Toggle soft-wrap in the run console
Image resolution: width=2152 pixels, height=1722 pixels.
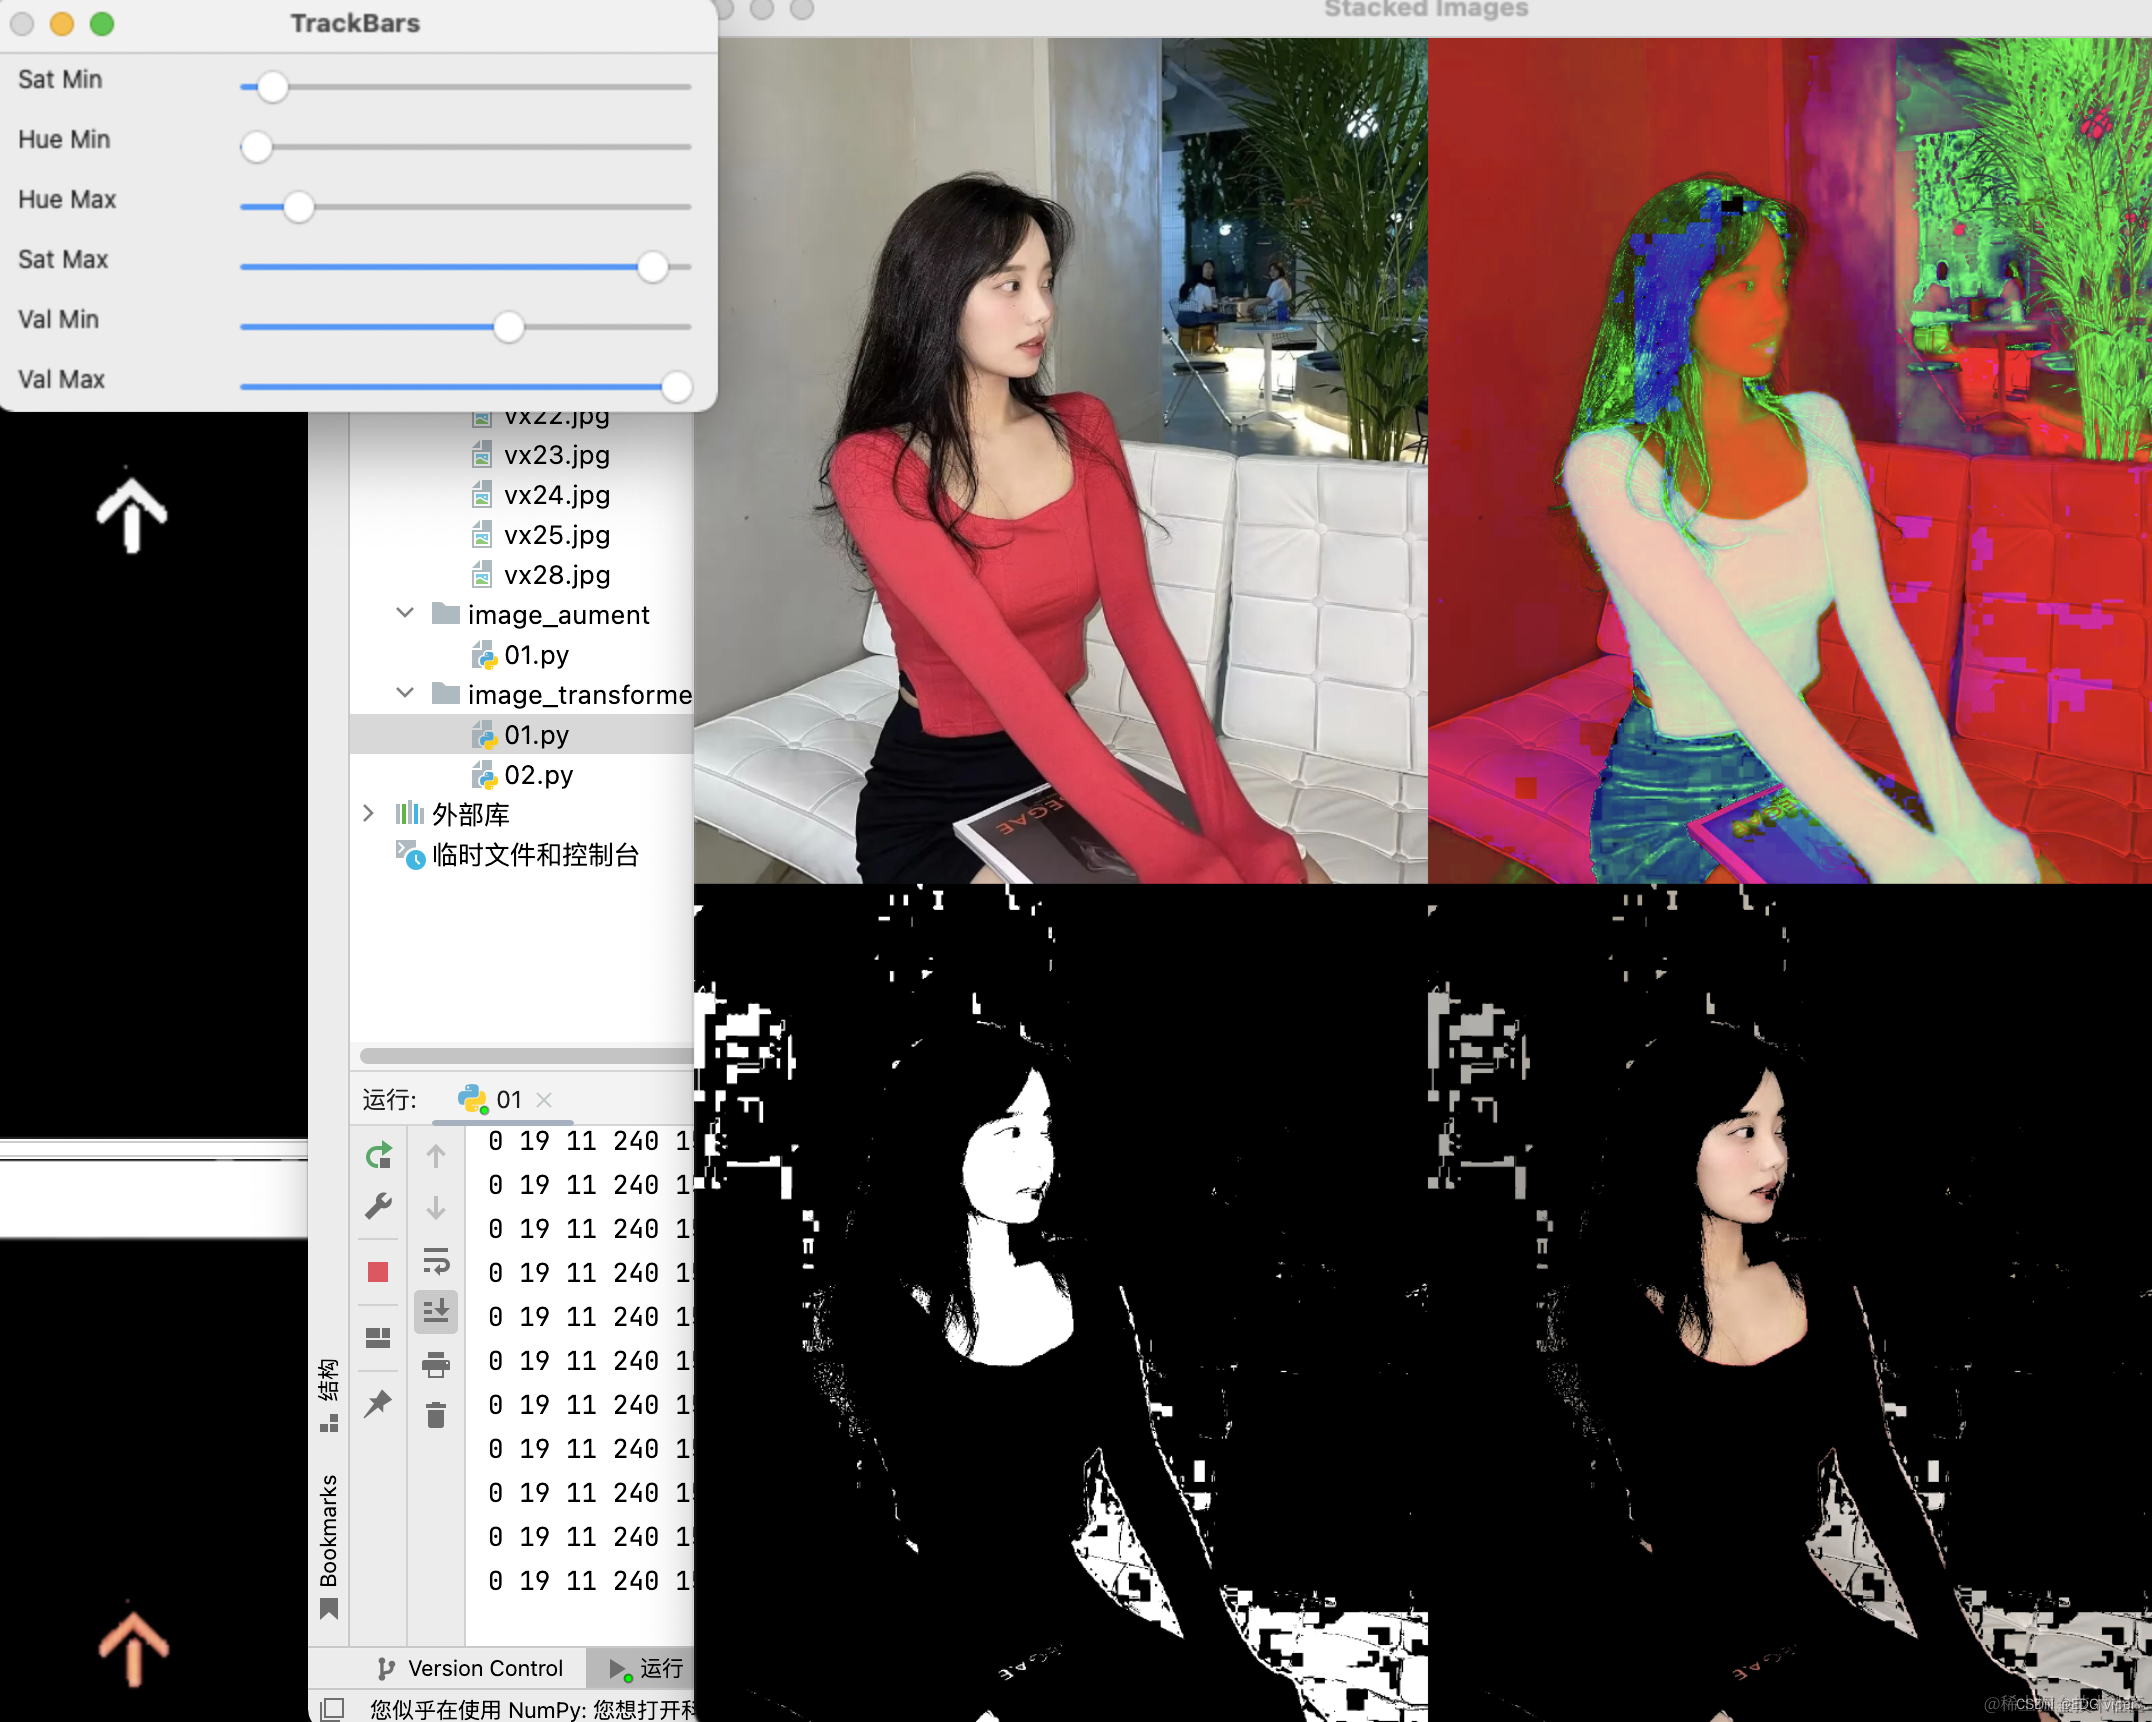tap(436, 1261)
